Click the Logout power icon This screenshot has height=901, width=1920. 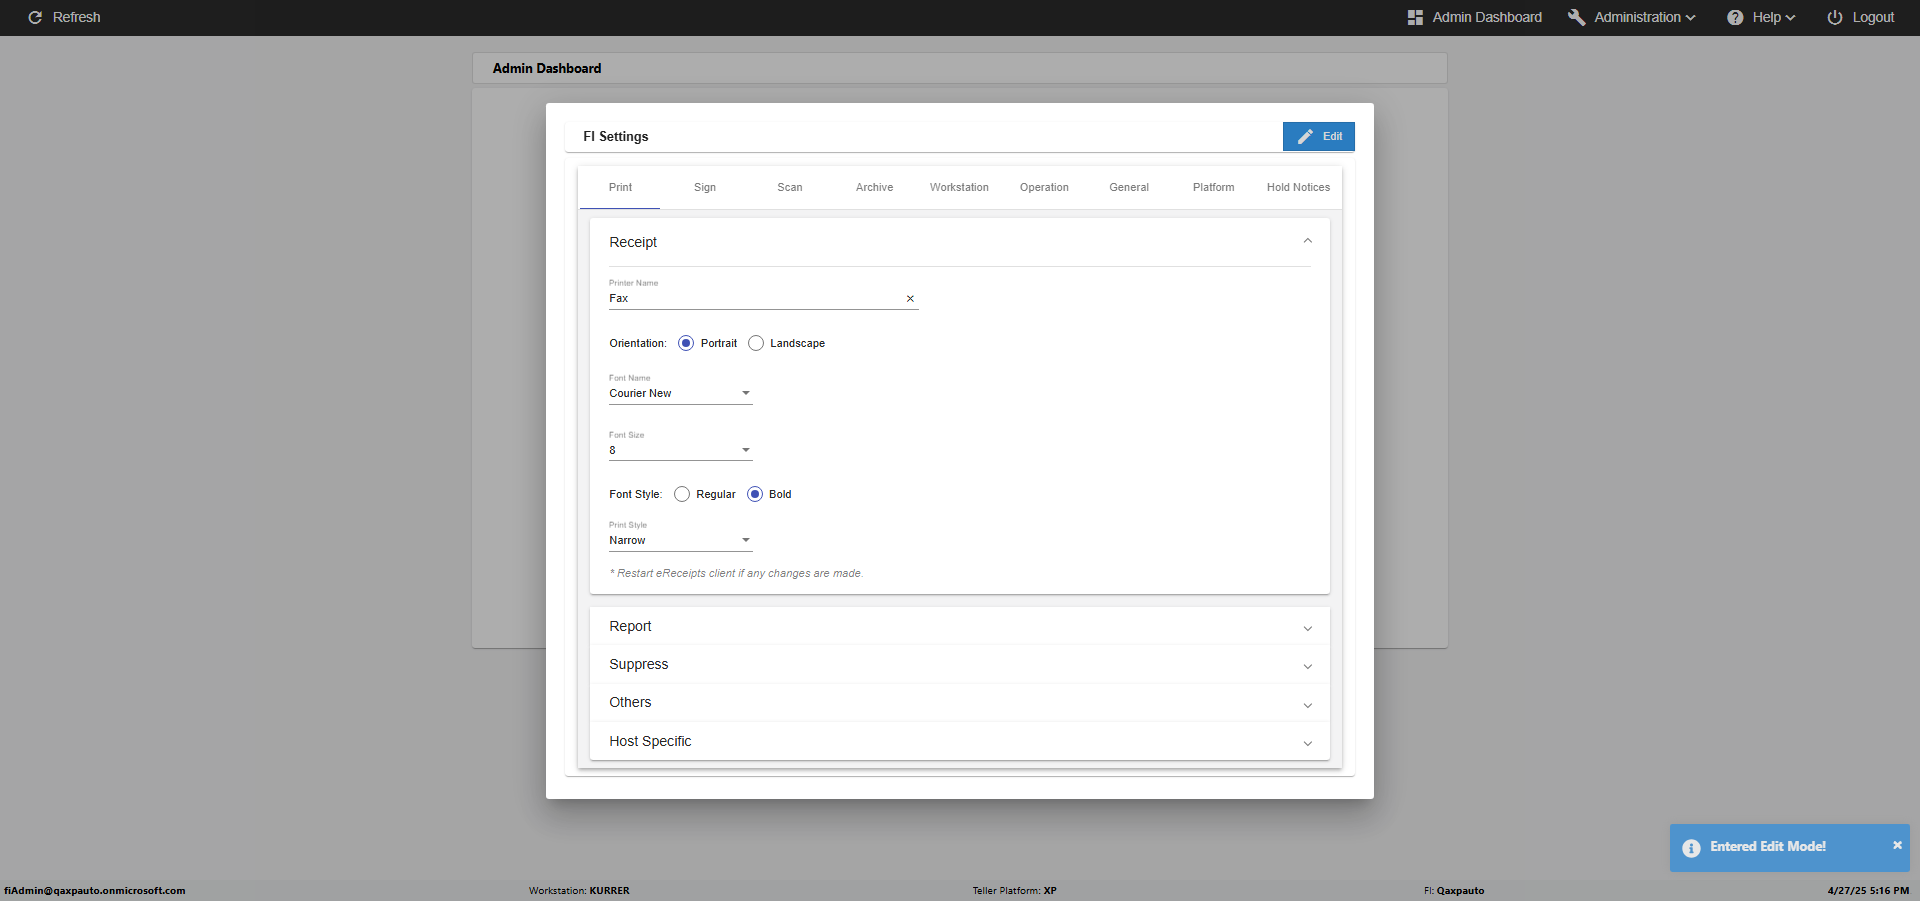[1835, 17]
